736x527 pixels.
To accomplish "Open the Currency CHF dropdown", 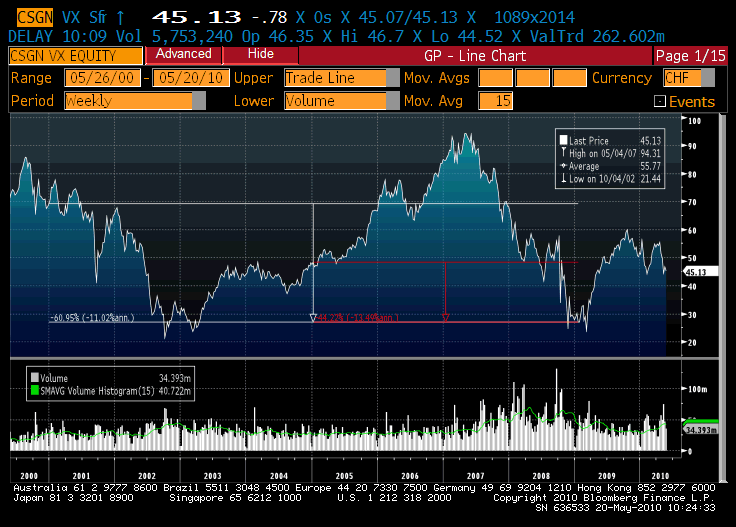I will [689, 78].
